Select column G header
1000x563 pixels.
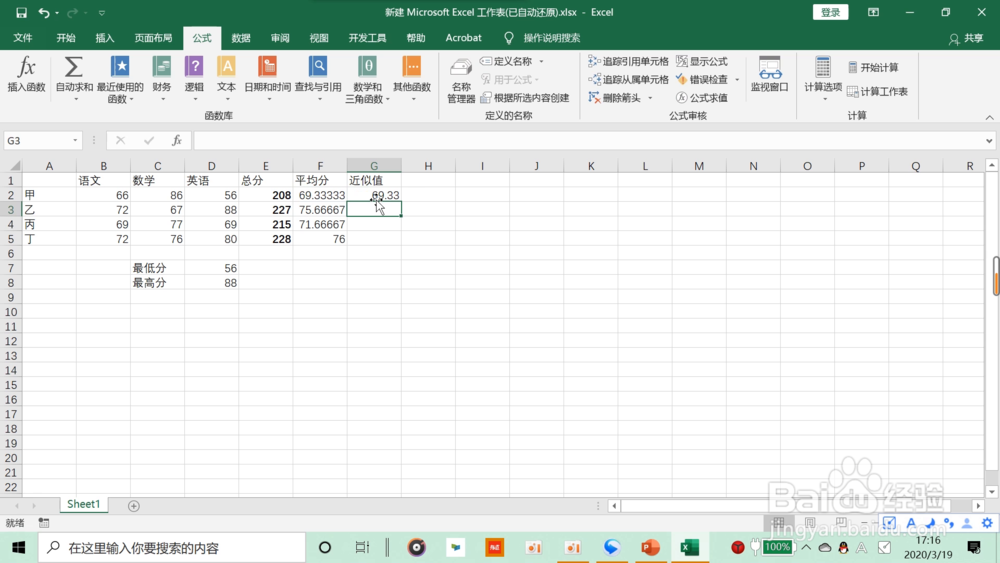pos(374,166)
